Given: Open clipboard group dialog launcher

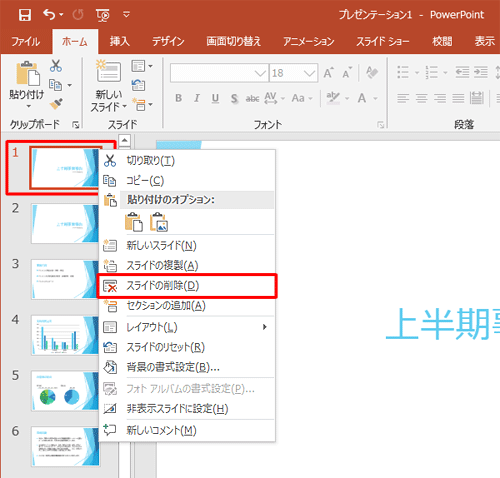Looking at the screenshot, I should click(x=76, y=125).
